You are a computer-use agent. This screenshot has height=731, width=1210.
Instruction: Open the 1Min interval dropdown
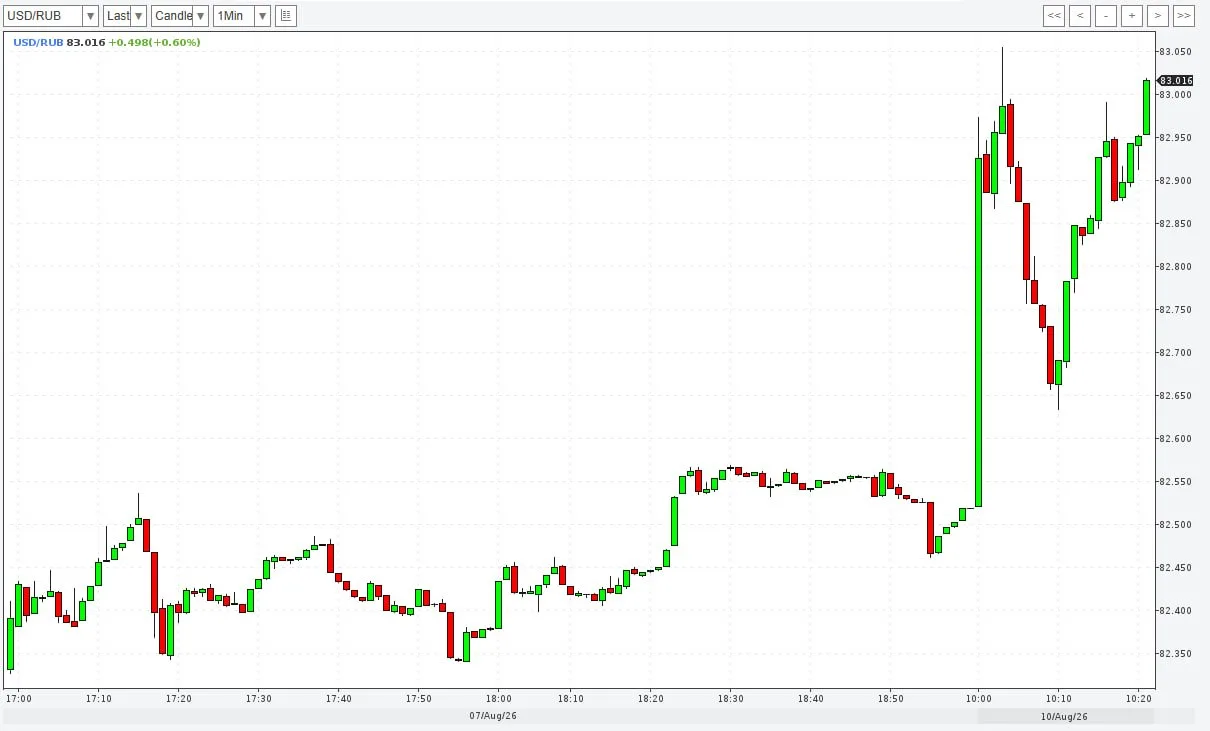[242, 16]
